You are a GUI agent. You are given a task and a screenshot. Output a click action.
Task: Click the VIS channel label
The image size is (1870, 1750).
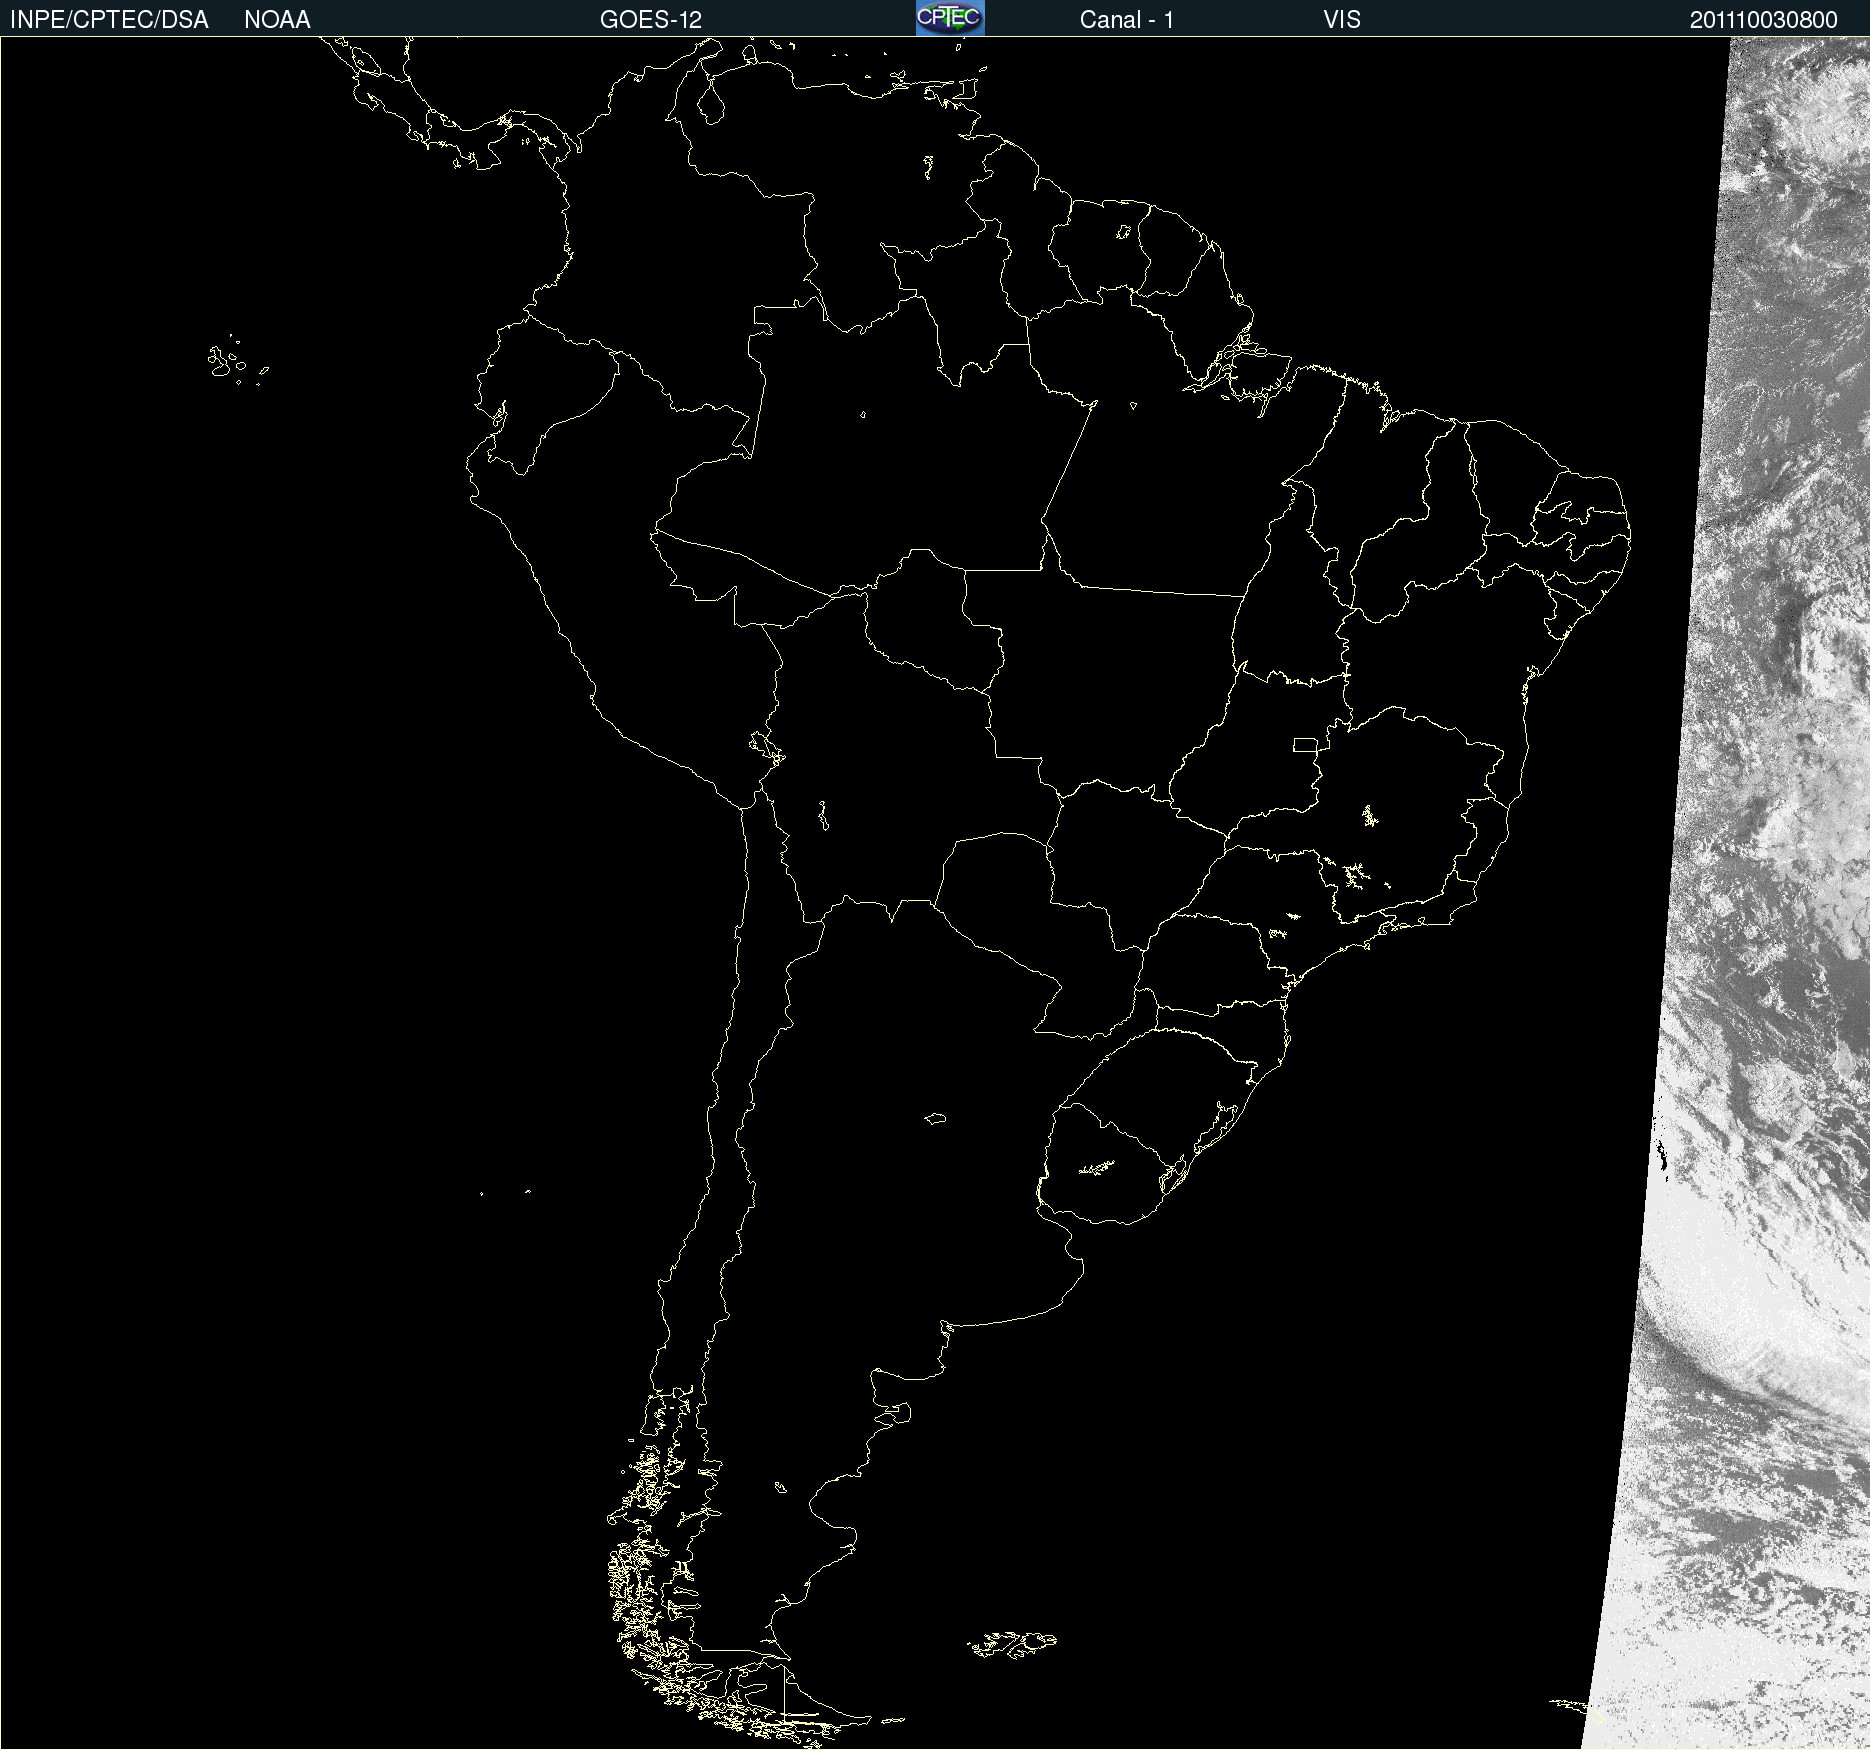tap(1342, 20)
